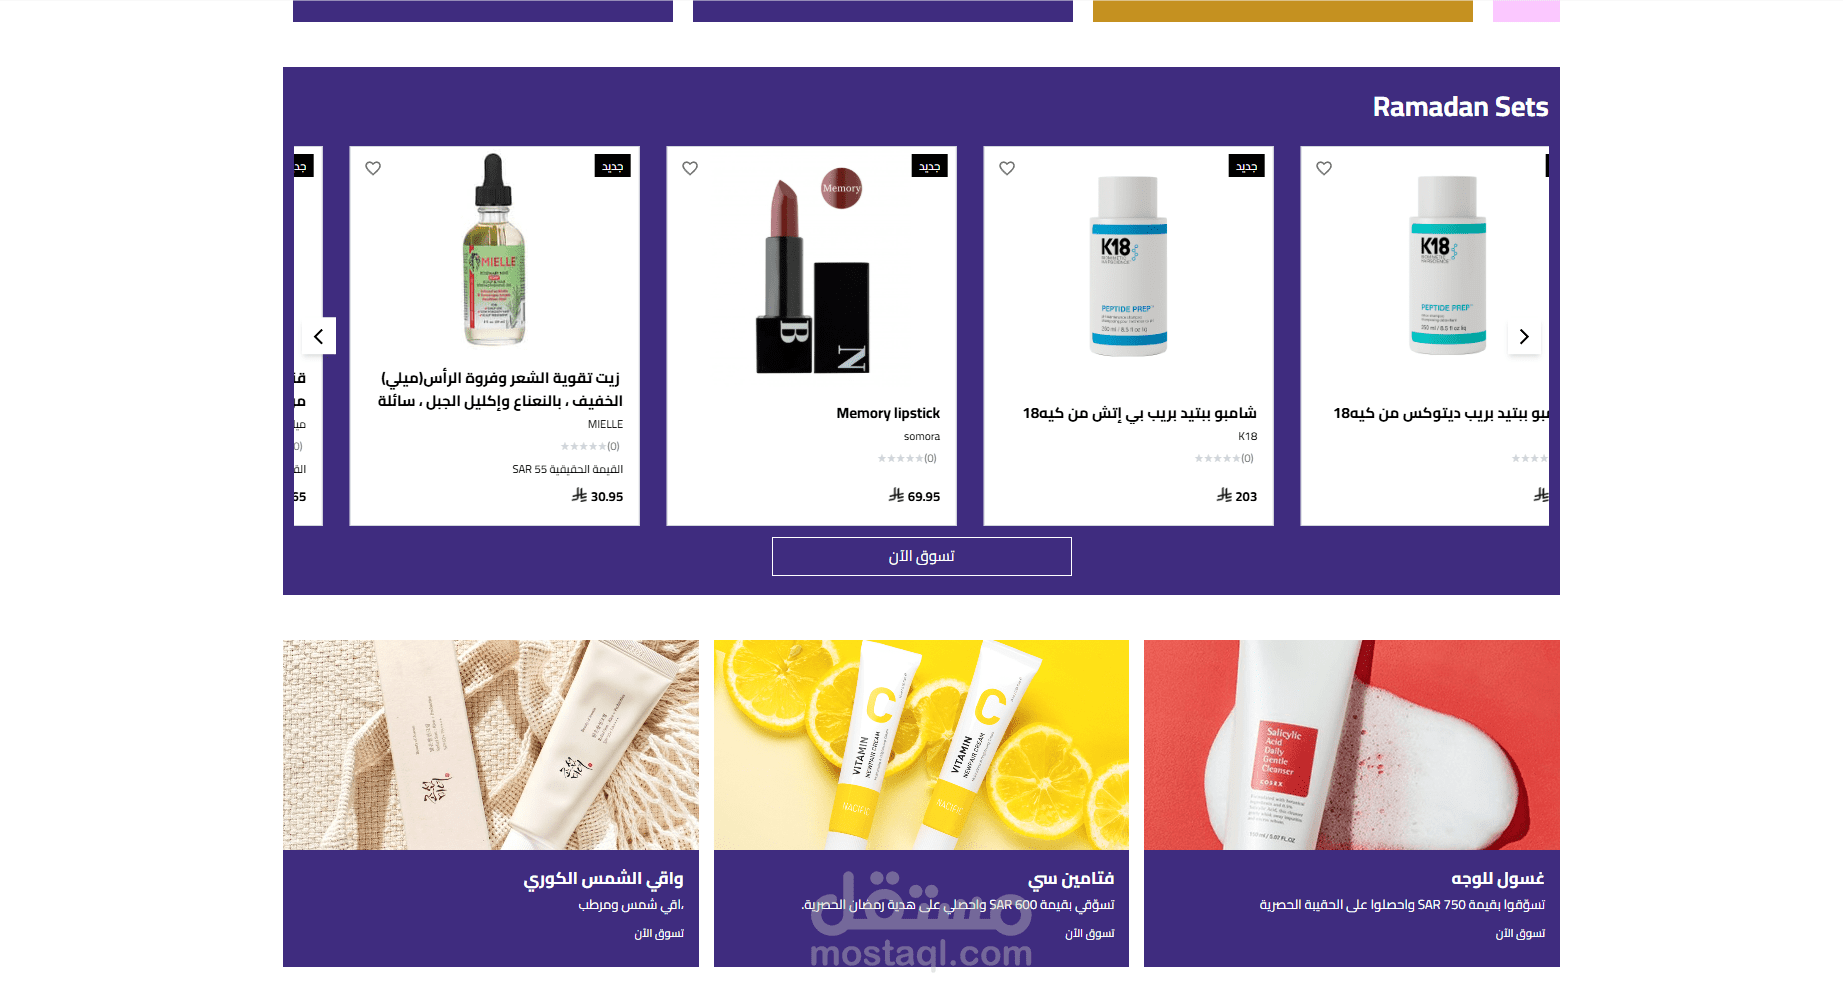Open the Korean sunscreen banner image

click(491, 745)
